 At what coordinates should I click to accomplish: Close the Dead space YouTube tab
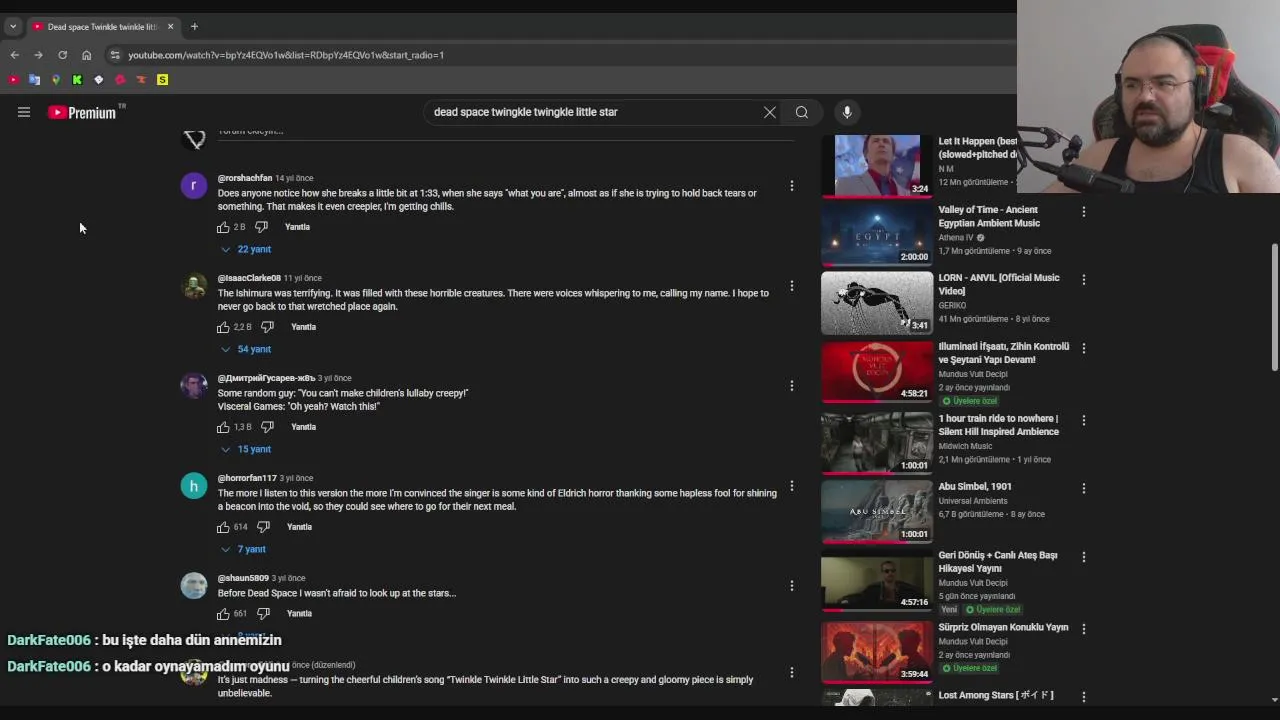pyautogui.click(x=170, y=27)
